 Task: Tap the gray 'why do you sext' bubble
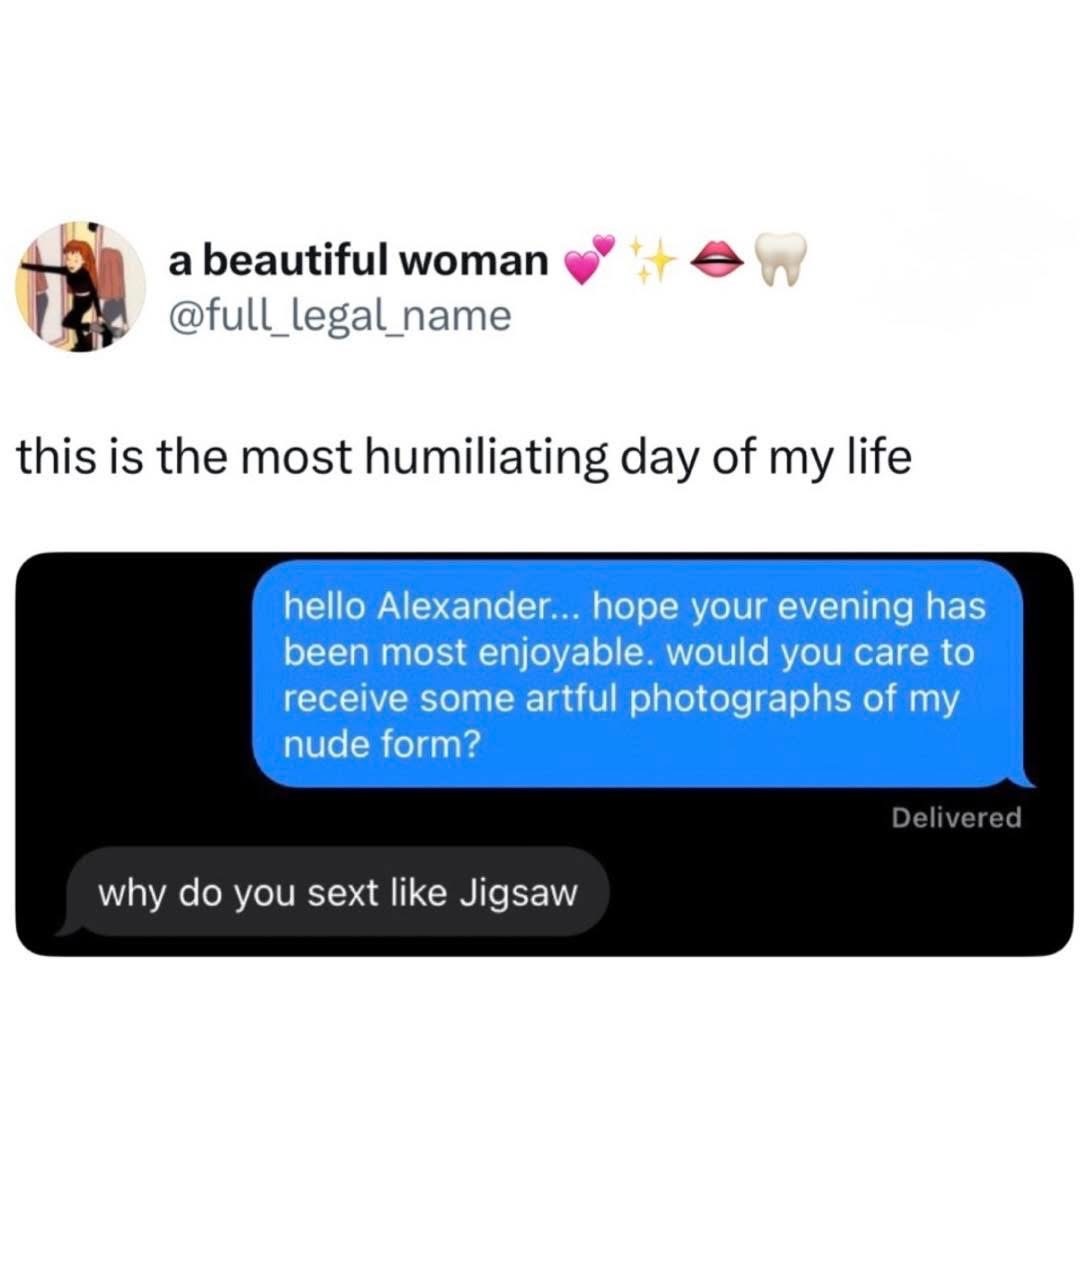335,892
